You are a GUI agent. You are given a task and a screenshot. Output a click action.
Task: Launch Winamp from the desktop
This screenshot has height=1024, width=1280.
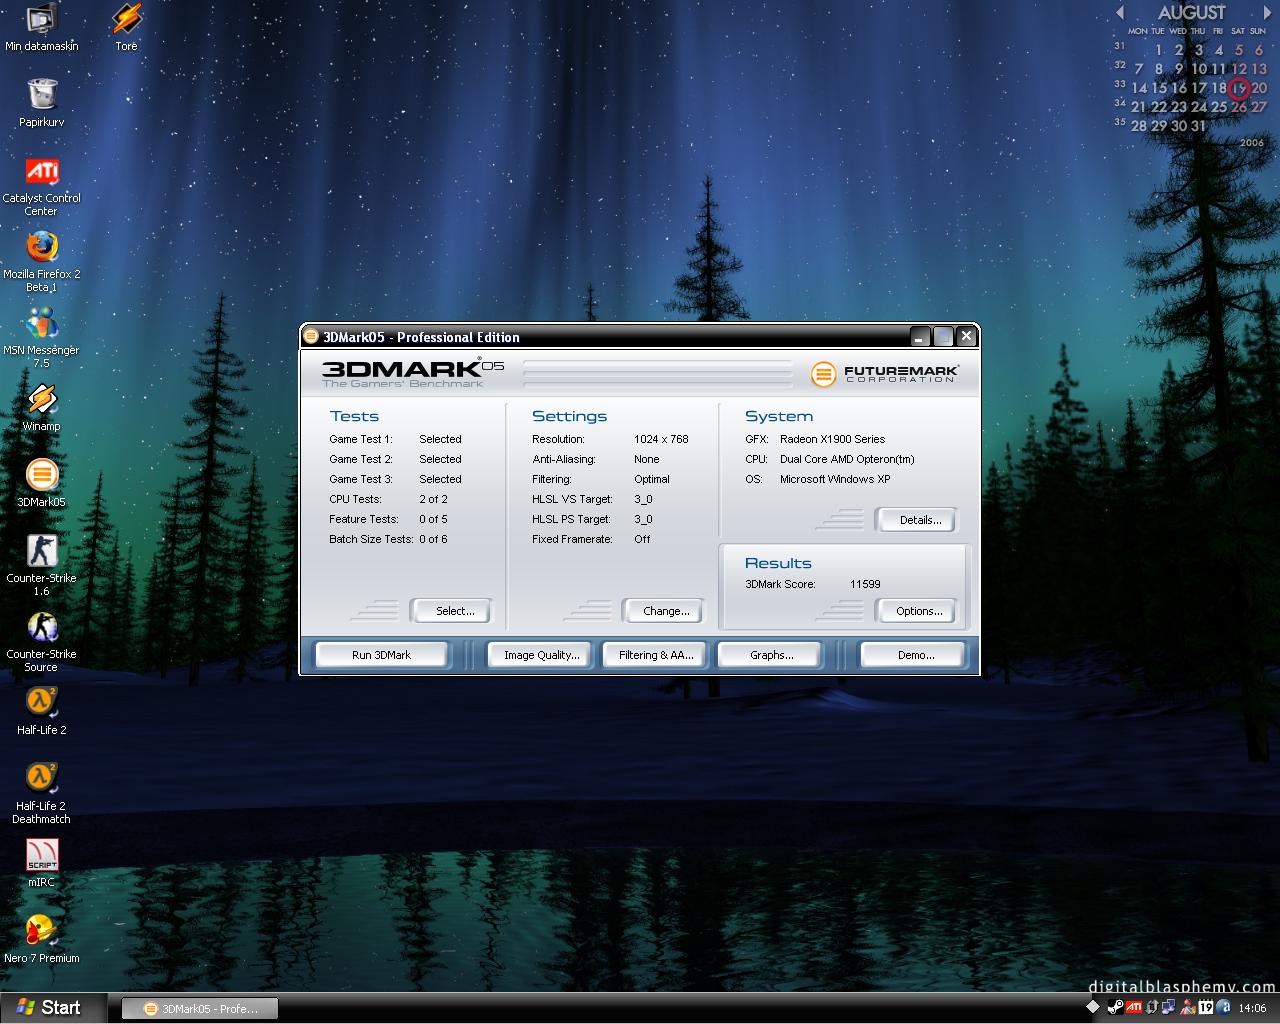pyautogui.click(x=41, y=408)
